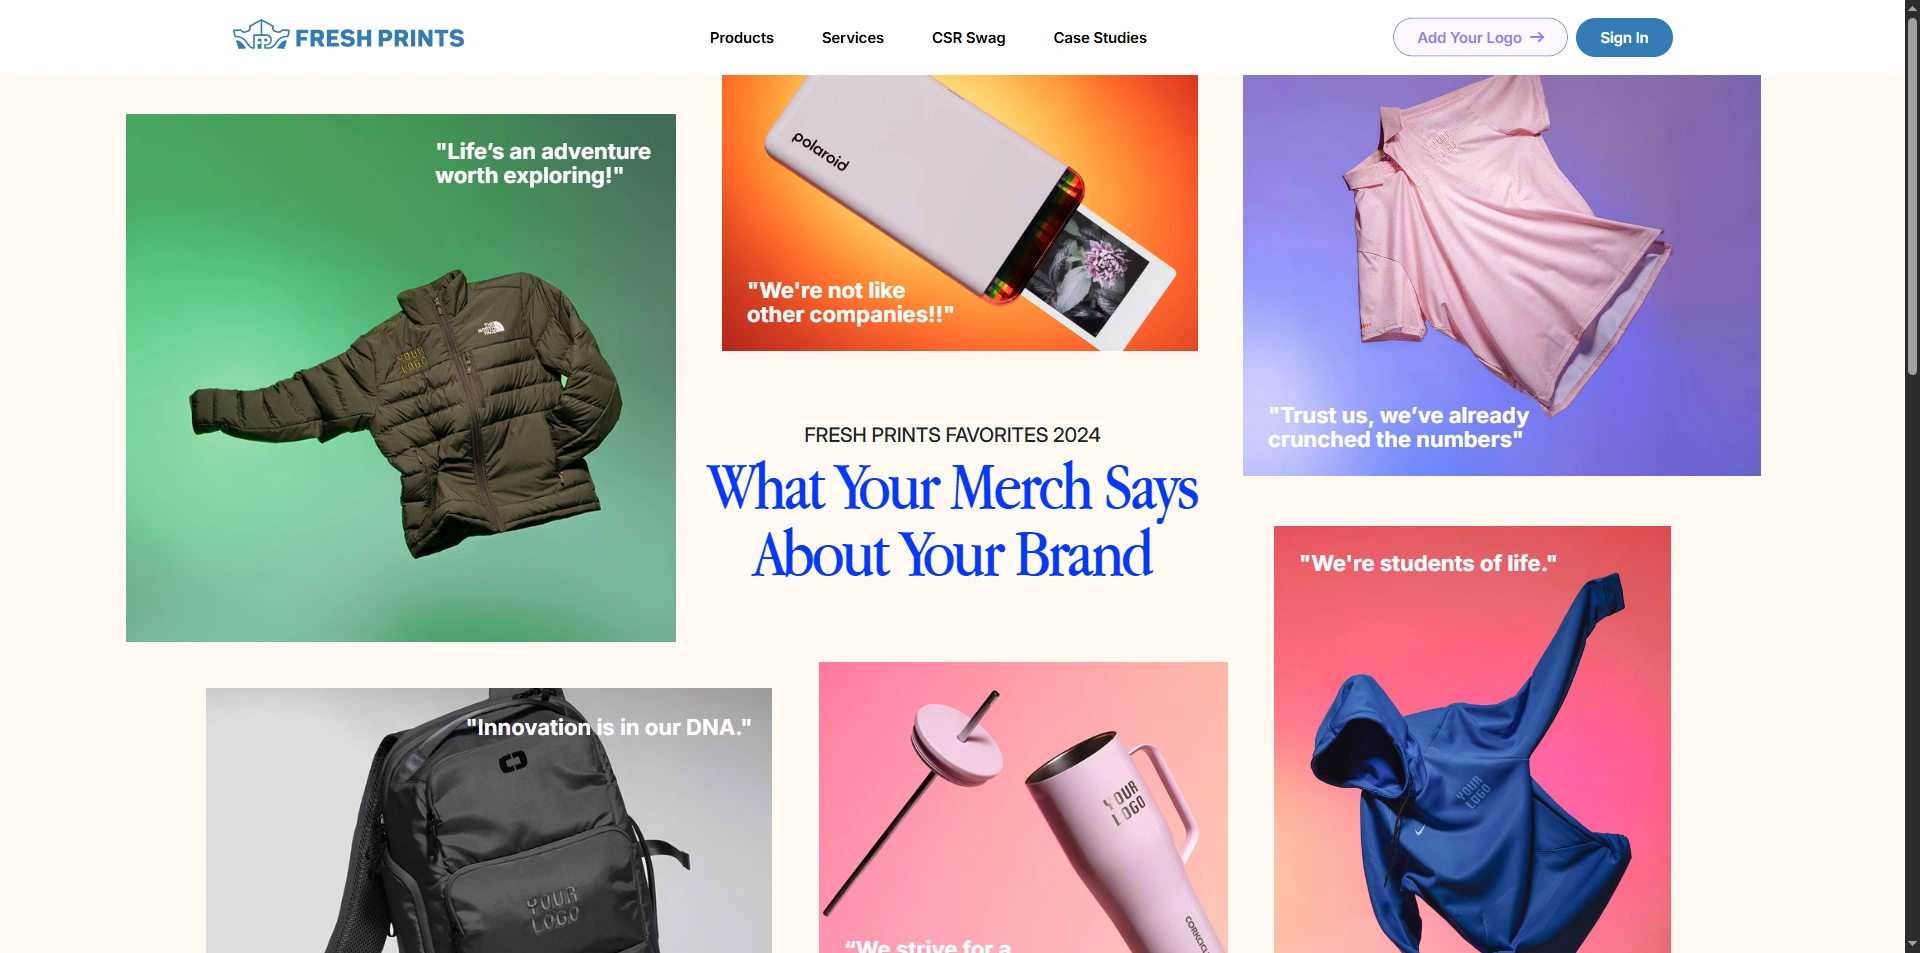Click the scrollbar up arrow
Viewport: 1920px width, 953px height.
click(x=1912, y=7)
